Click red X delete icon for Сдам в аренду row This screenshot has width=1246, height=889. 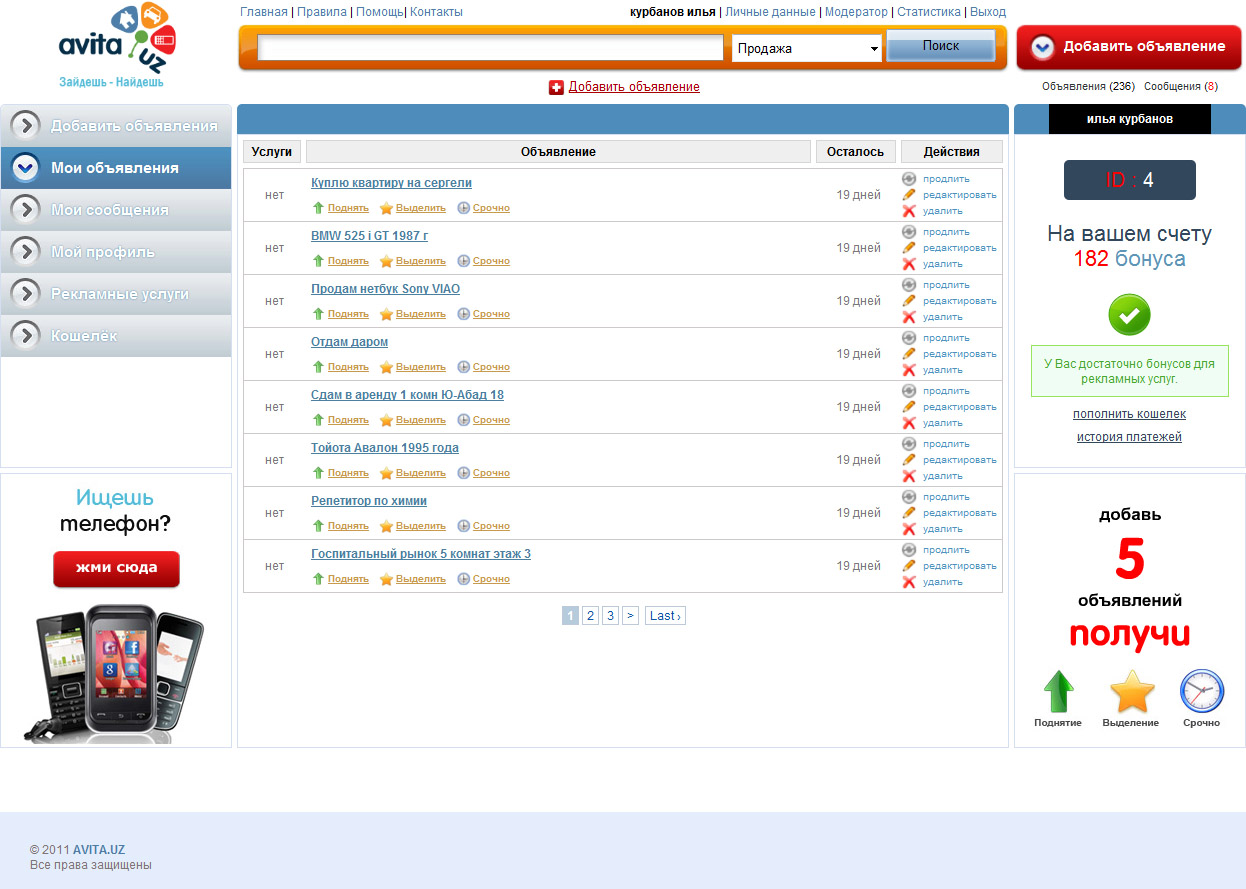click(909, 423)
